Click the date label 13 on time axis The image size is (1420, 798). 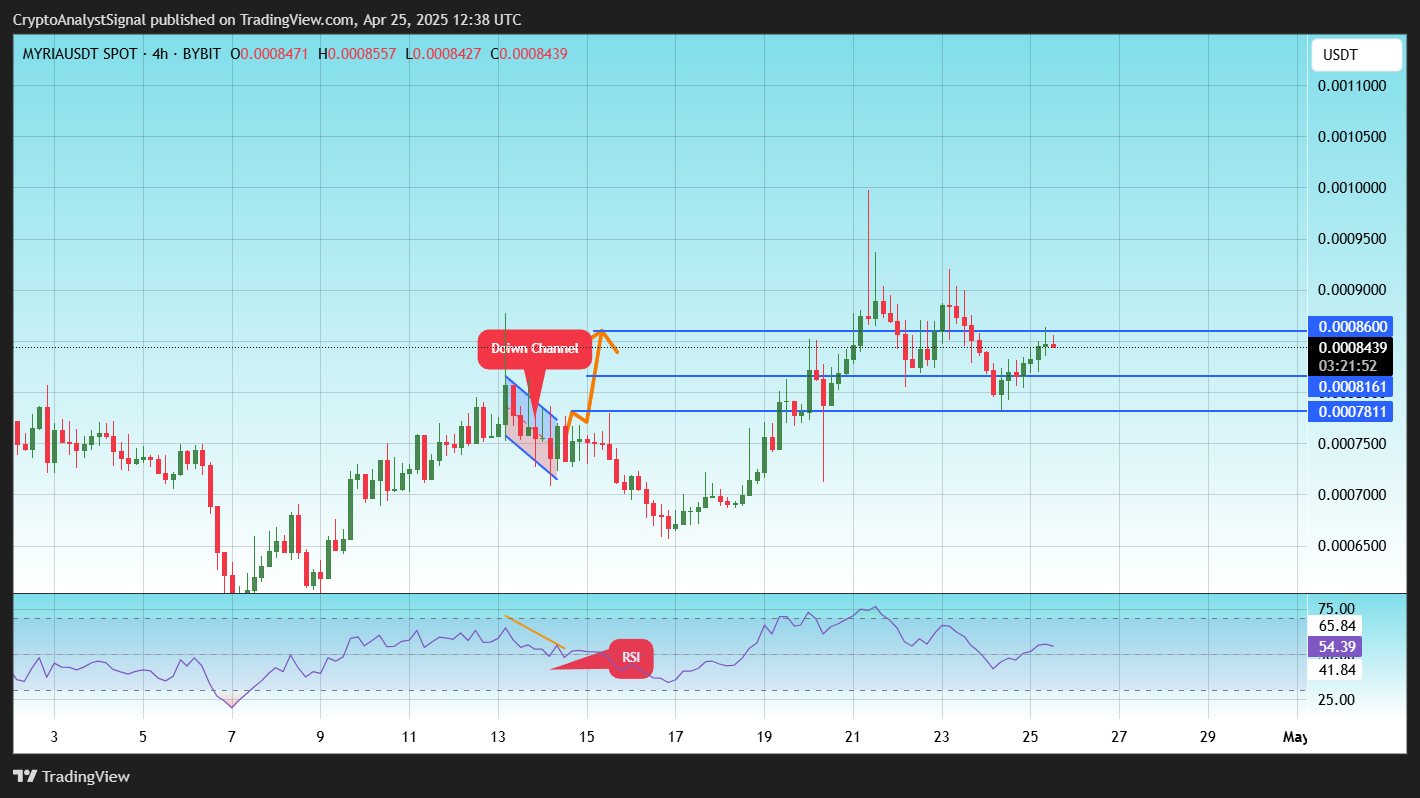[497, 737]
